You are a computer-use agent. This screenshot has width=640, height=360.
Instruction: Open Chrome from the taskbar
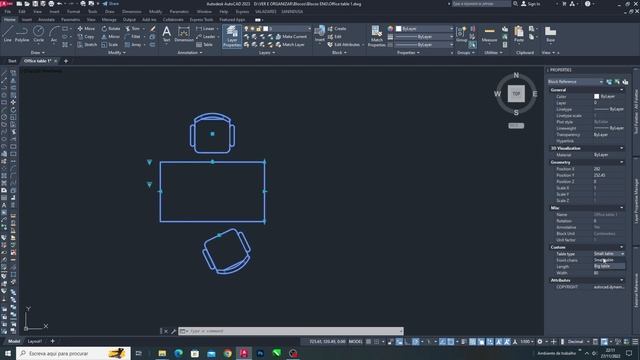pyautogui.click(x=227, y=353)
